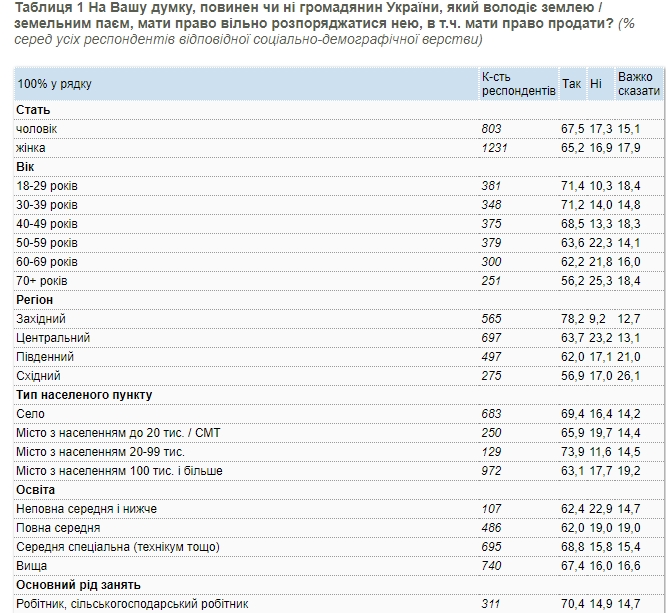The image size is (666, 613).
Task: Click the "К-сть респондентів" column header
Action: (517, 84)
